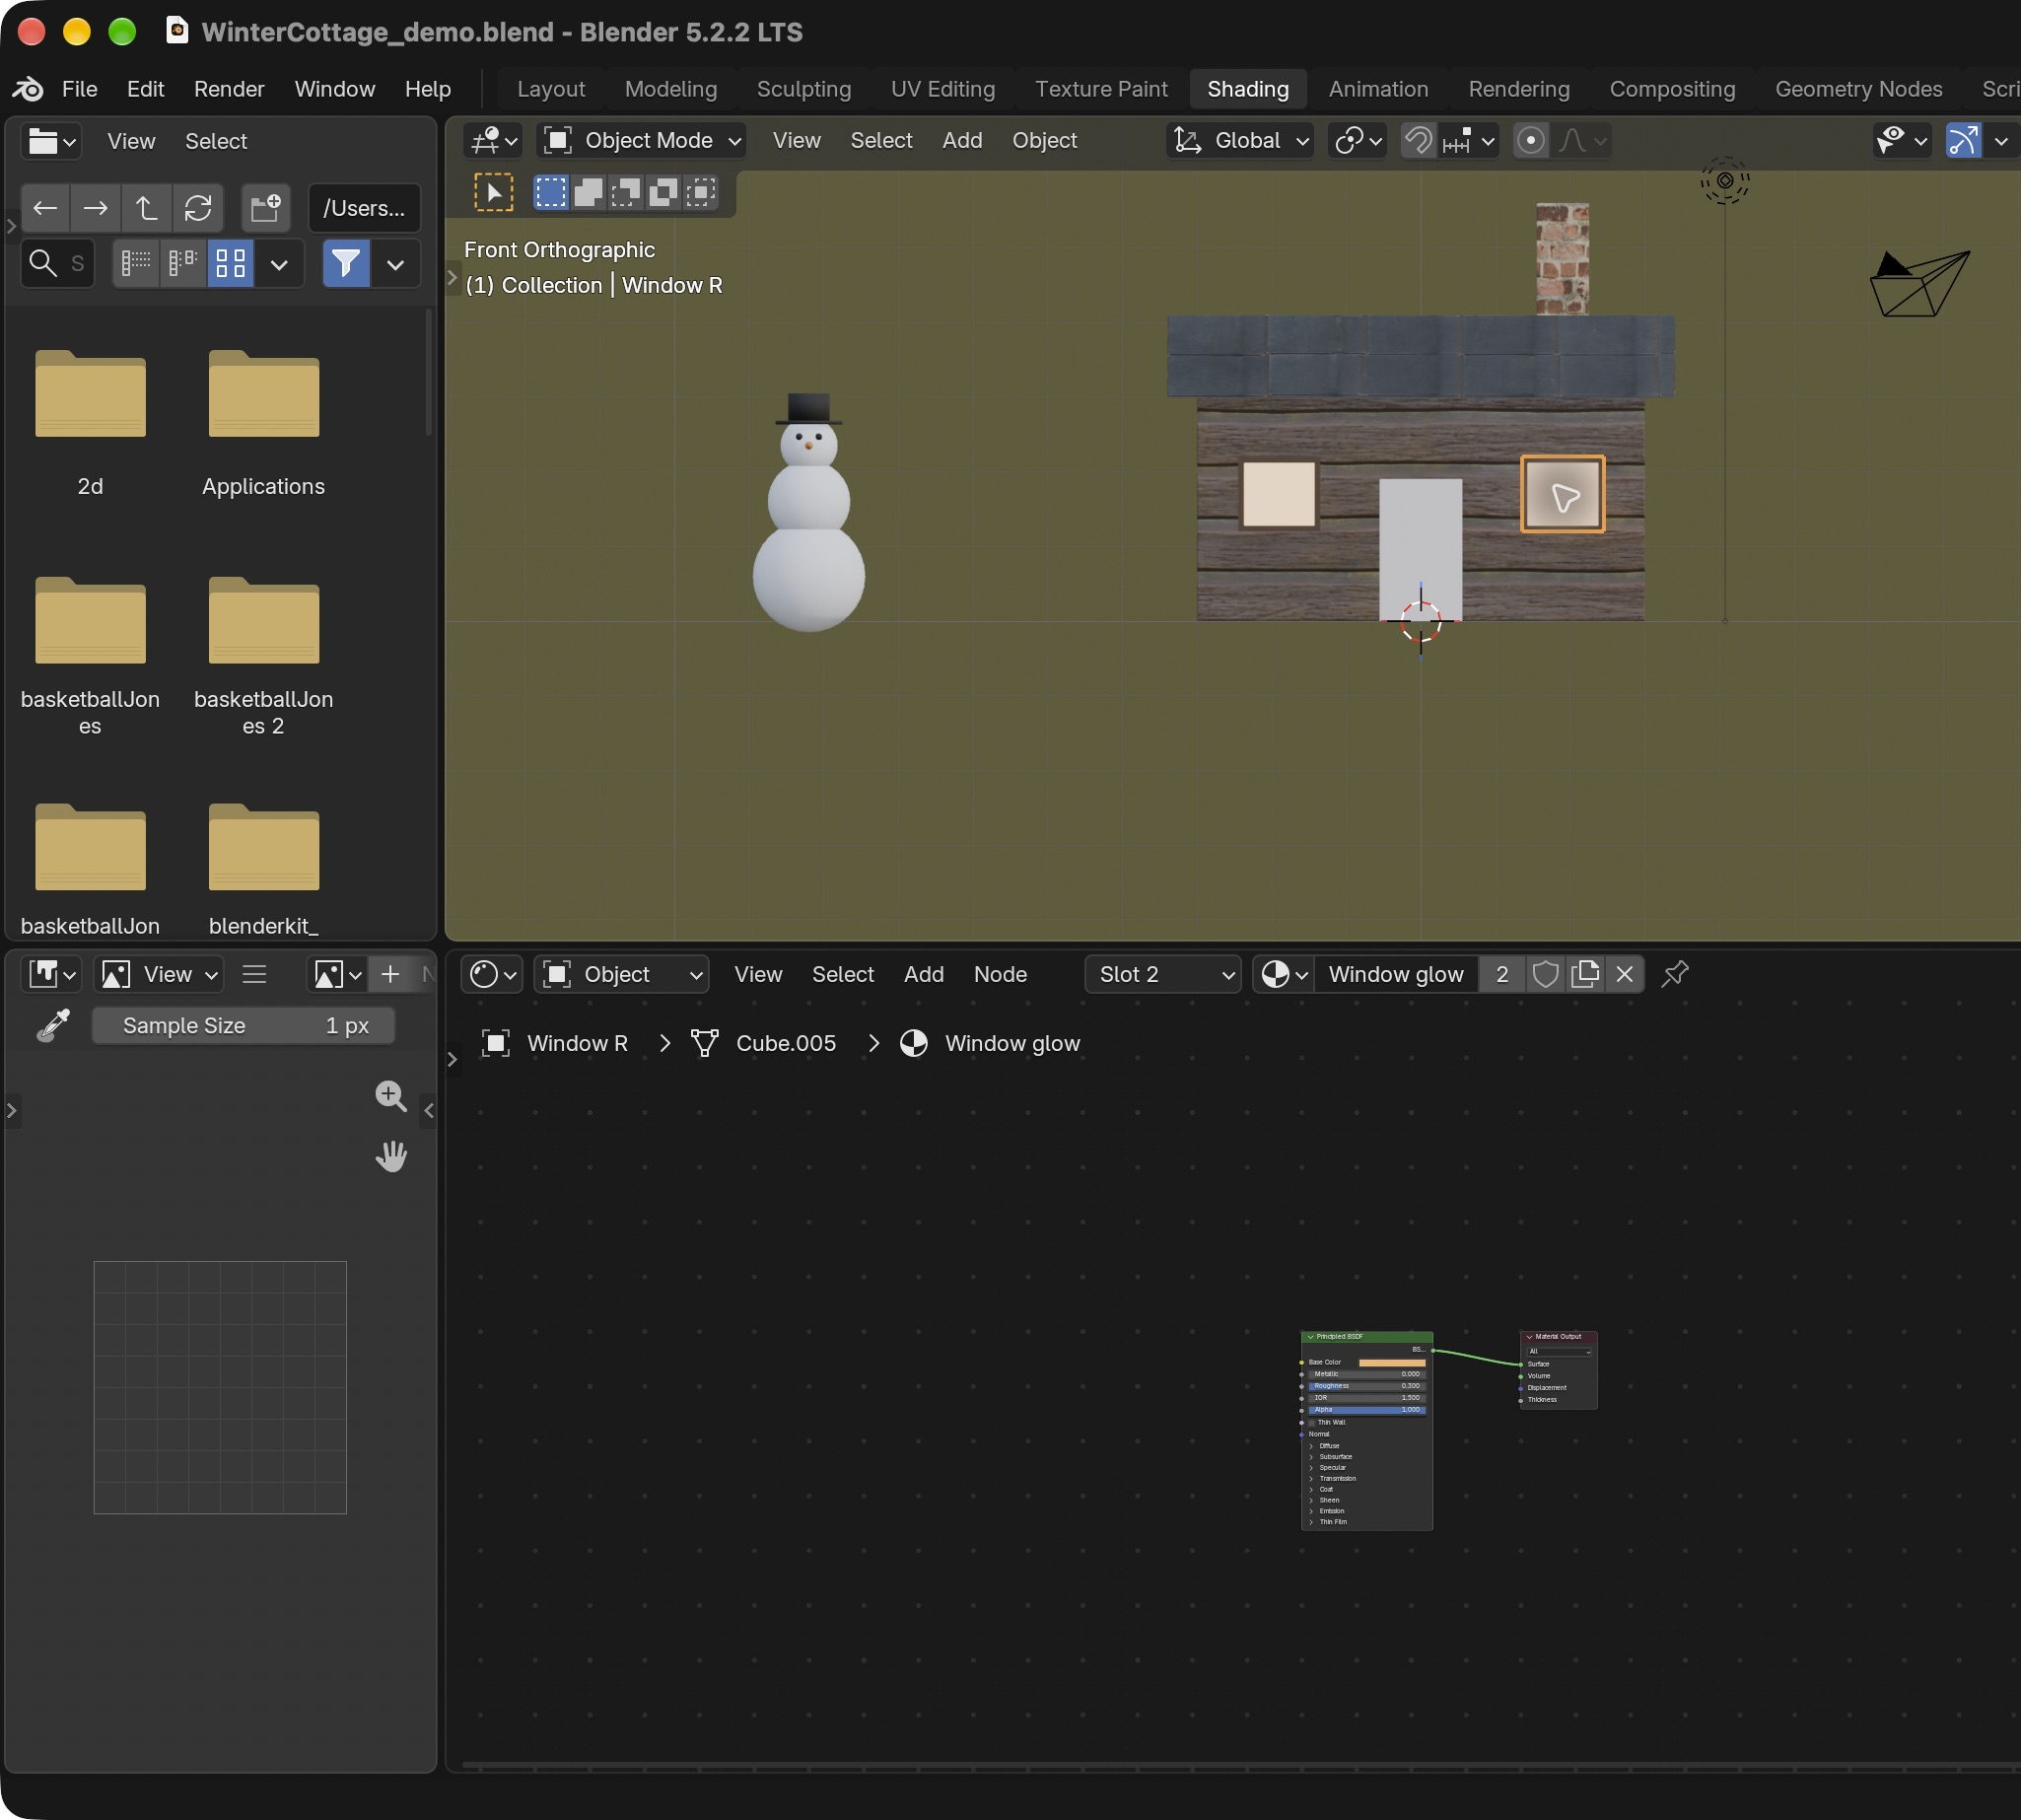2021x1820 pixels.
Task: Open the Global transform orientation dropdown
Action: [x=1240, y=141]
